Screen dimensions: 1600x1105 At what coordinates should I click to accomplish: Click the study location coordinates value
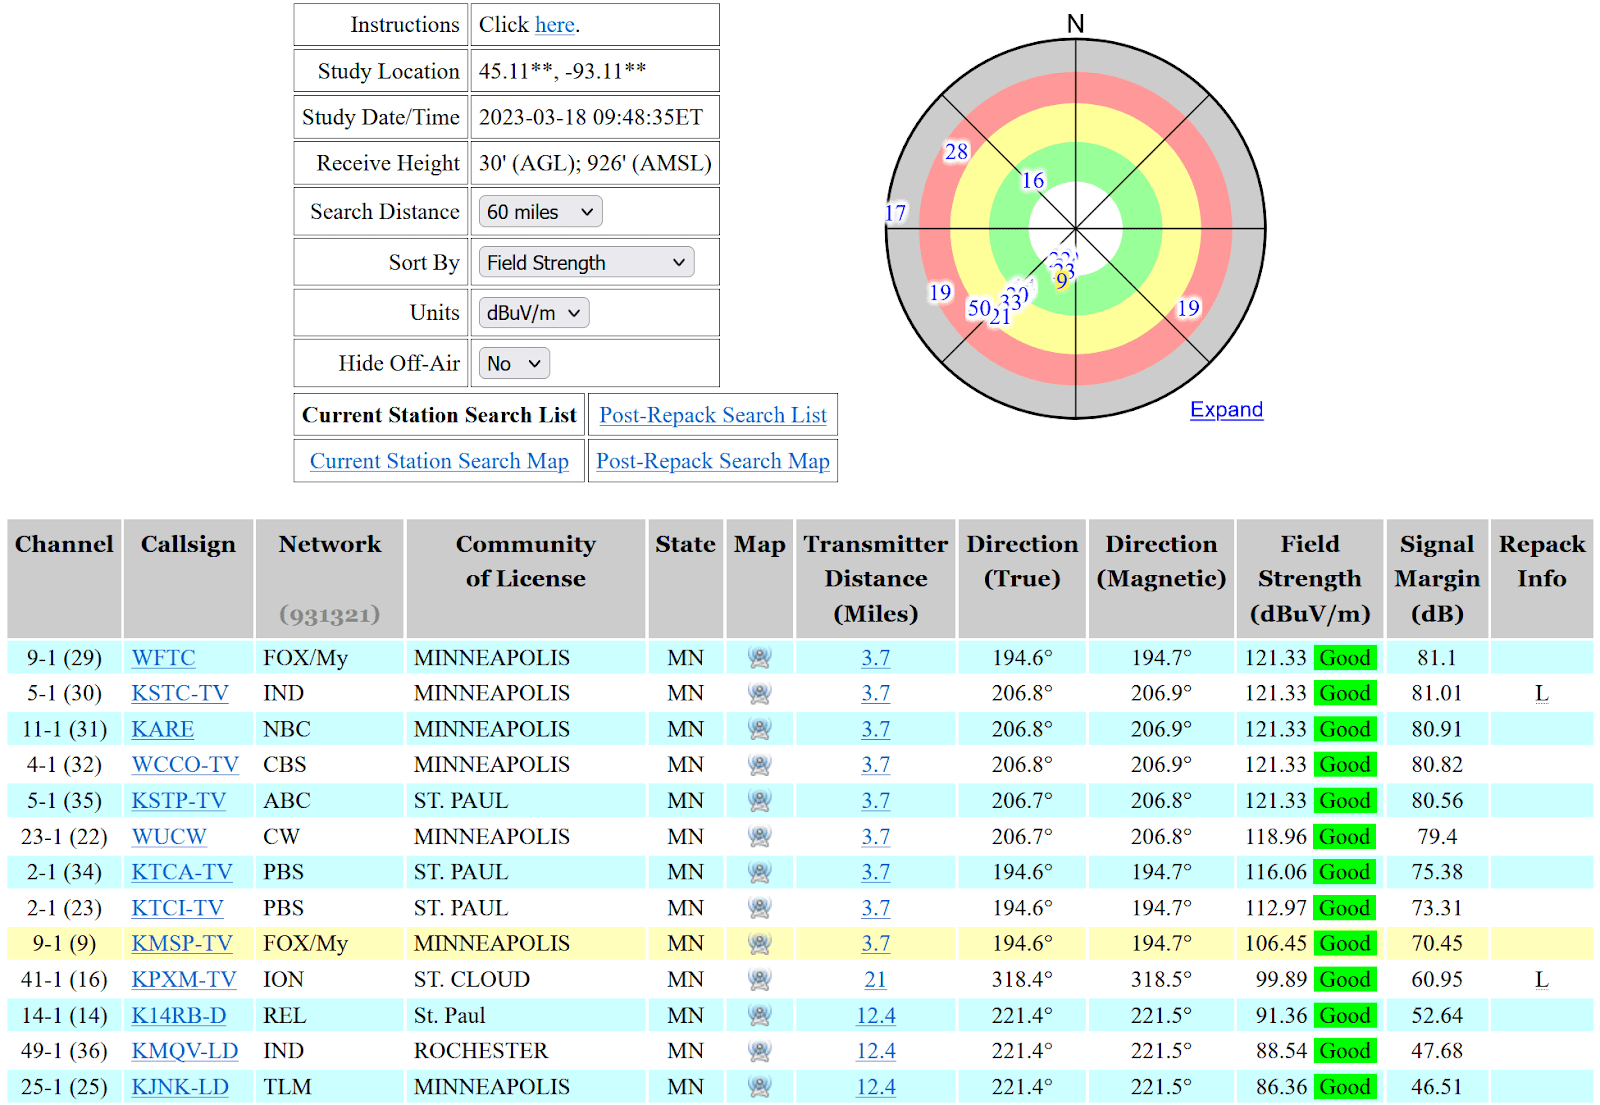click(562, 71)
